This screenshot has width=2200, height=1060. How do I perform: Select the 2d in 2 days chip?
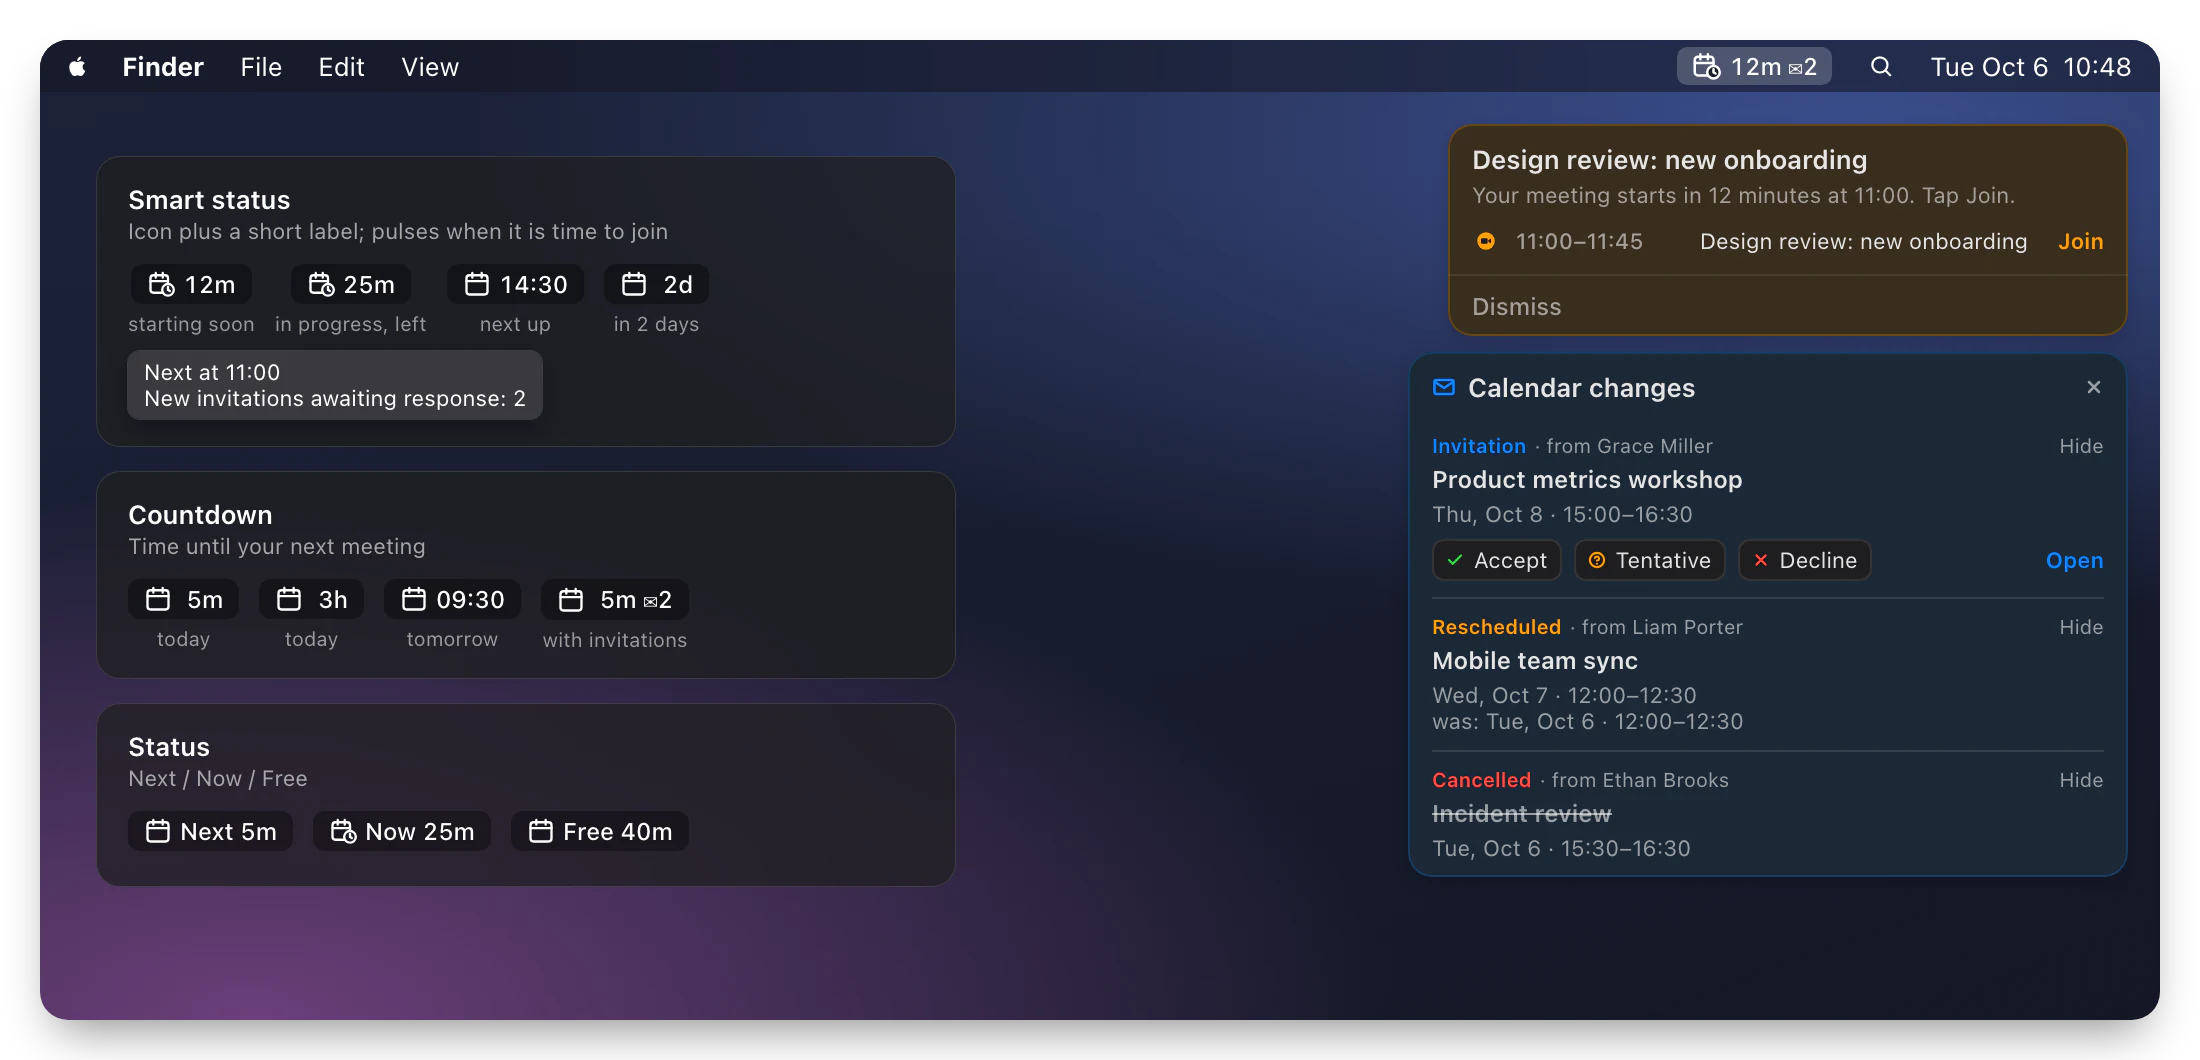[657, 285]
